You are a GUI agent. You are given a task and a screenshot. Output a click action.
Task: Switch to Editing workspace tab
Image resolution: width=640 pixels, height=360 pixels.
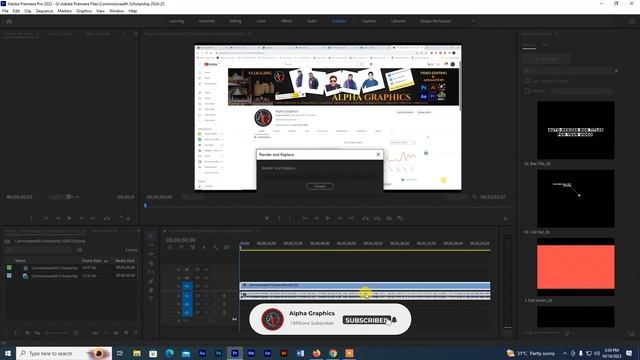pyautogui.click(x=236, y=21)
